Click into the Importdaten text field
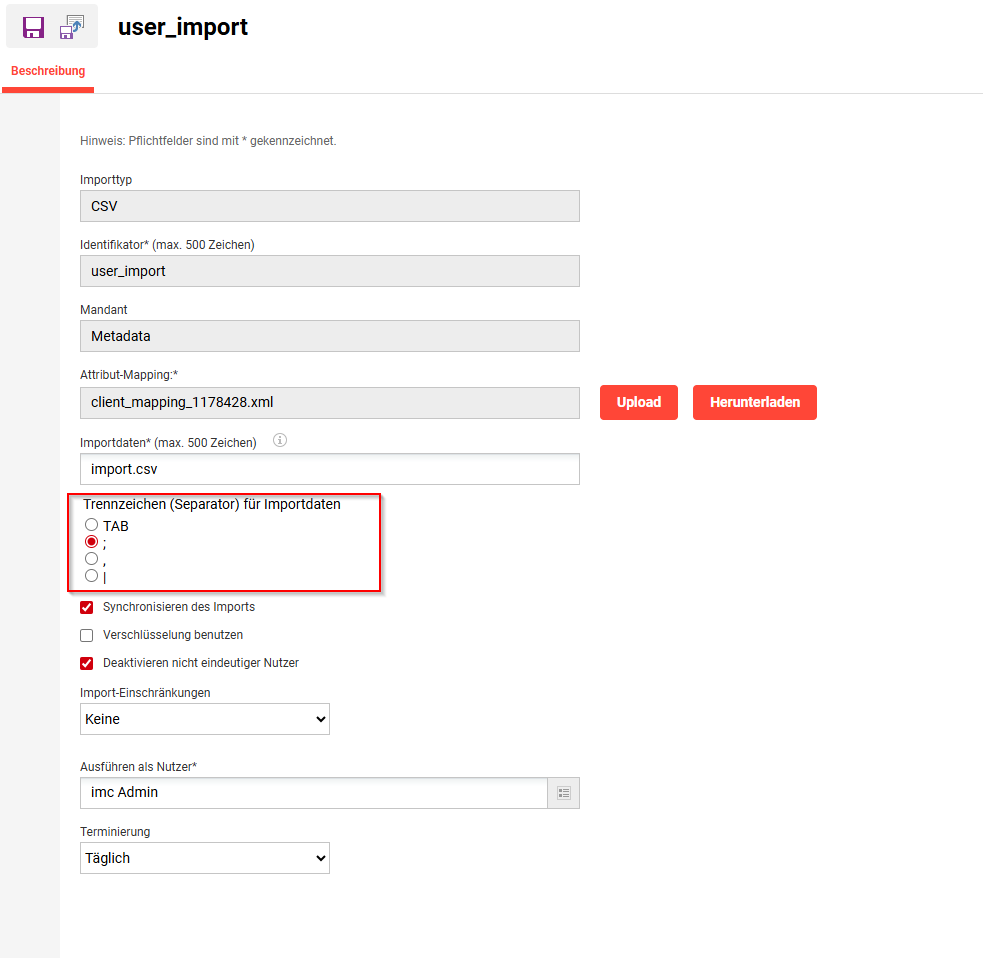 [329, 469]
